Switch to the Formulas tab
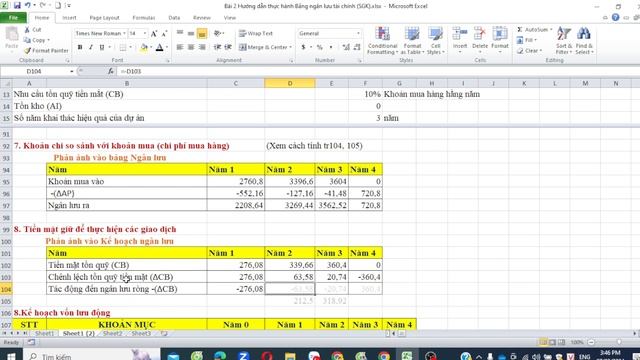 pyautogui.click(x=144, y=18)
